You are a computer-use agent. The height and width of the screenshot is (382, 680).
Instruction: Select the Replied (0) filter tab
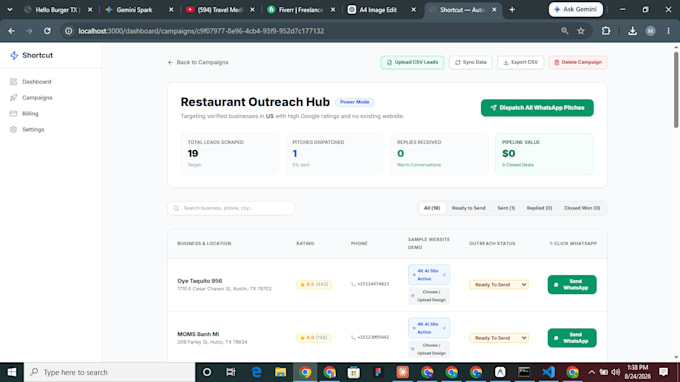pos(539,208)
